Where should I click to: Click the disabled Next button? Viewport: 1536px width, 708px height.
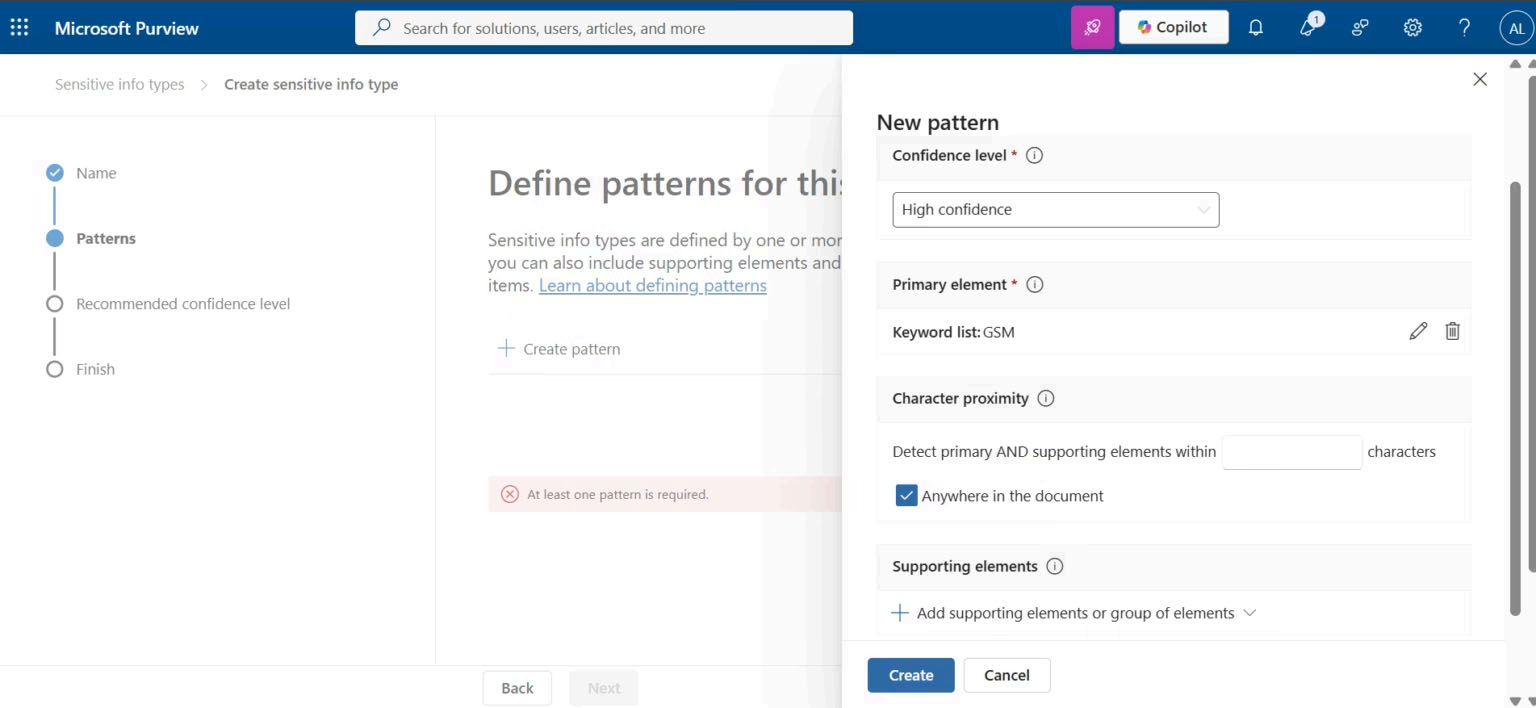point(604,688)
